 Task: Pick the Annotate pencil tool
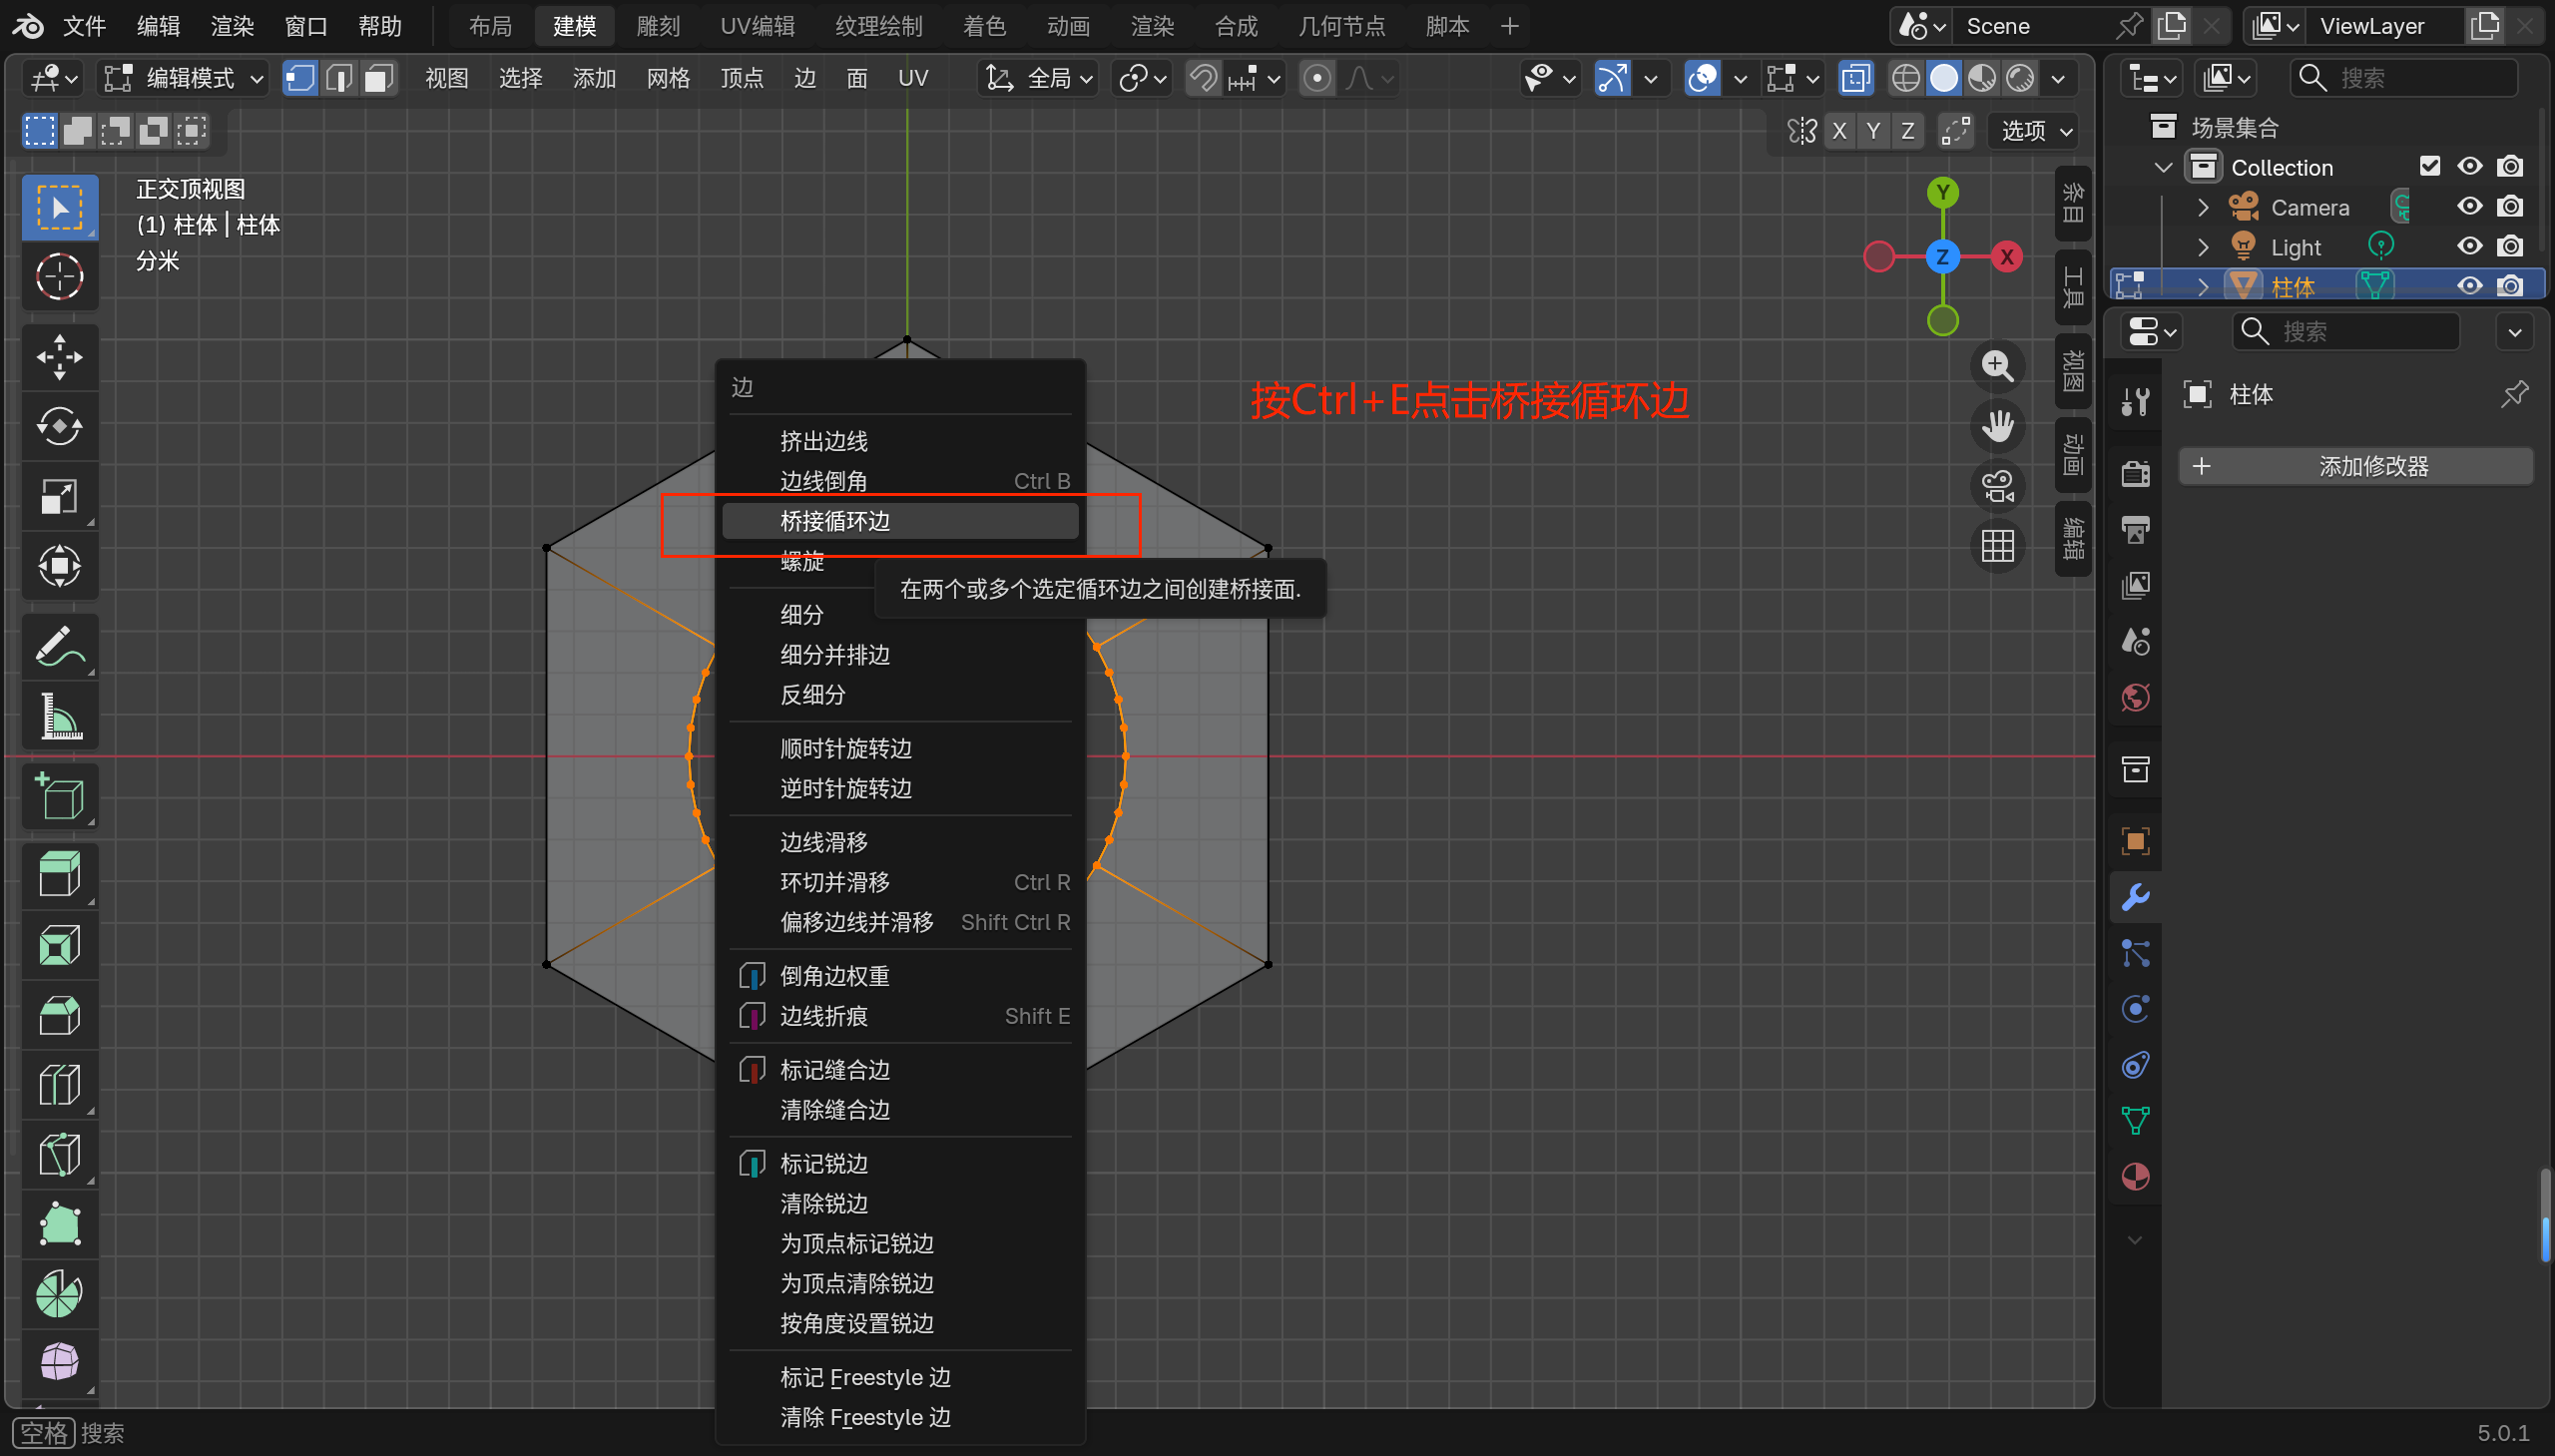click(59, 647)
